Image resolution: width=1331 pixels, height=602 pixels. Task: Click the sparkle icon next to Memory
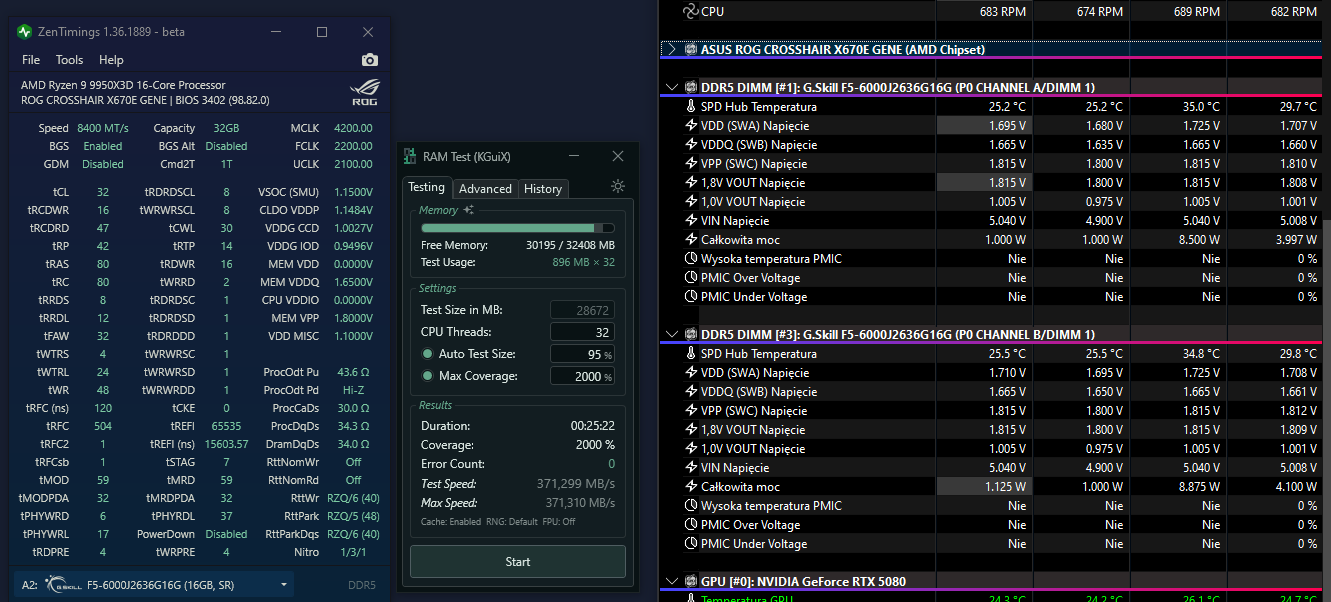point(469,210)
